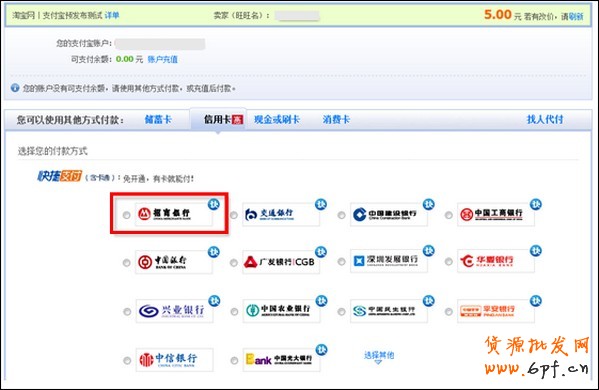
Task: Switch to the 现金或刷卡 tab
Action: [x=277, y=120]
